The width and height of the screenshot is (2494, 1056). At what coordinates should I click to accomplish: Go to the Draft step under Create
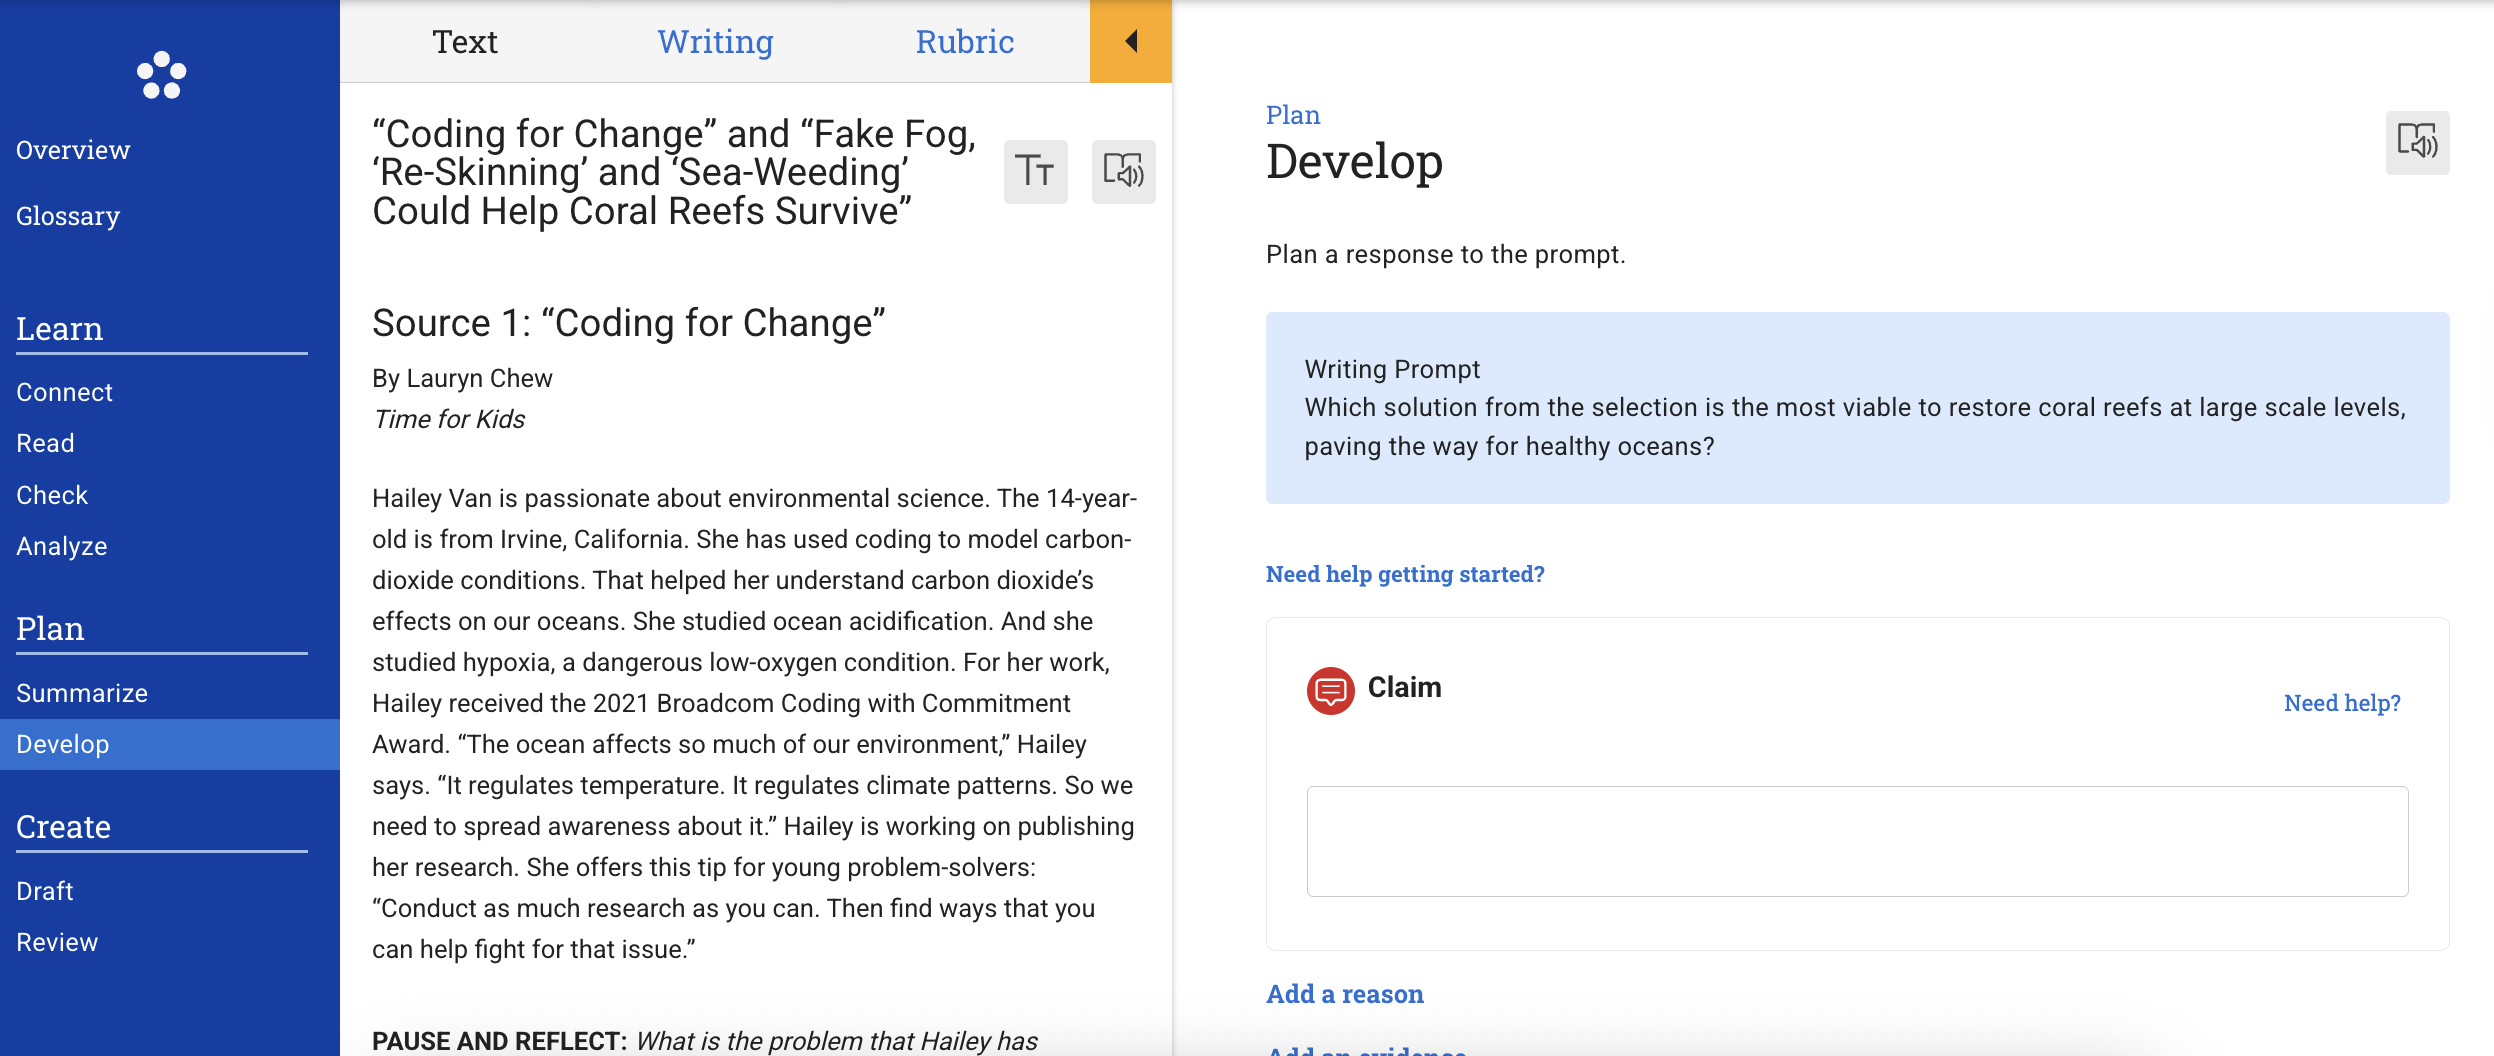pyautogui.click(x=45, y=891)
